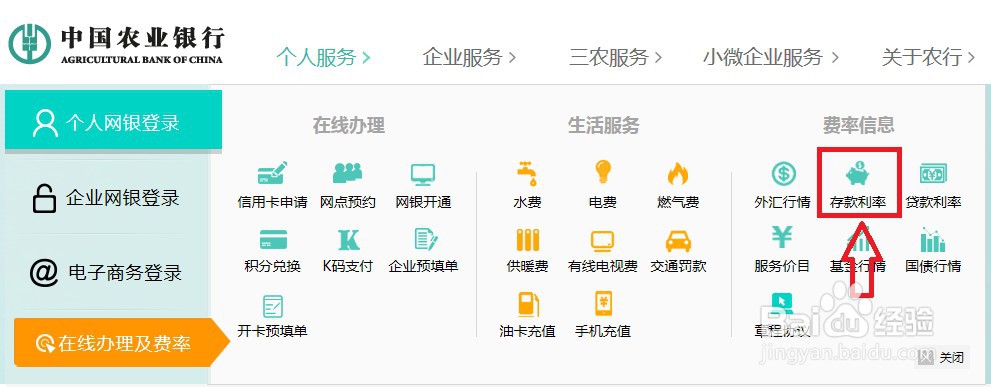
Task: Open the 小微企业服务 navigation menu
Action: click(x=771, y=58)
